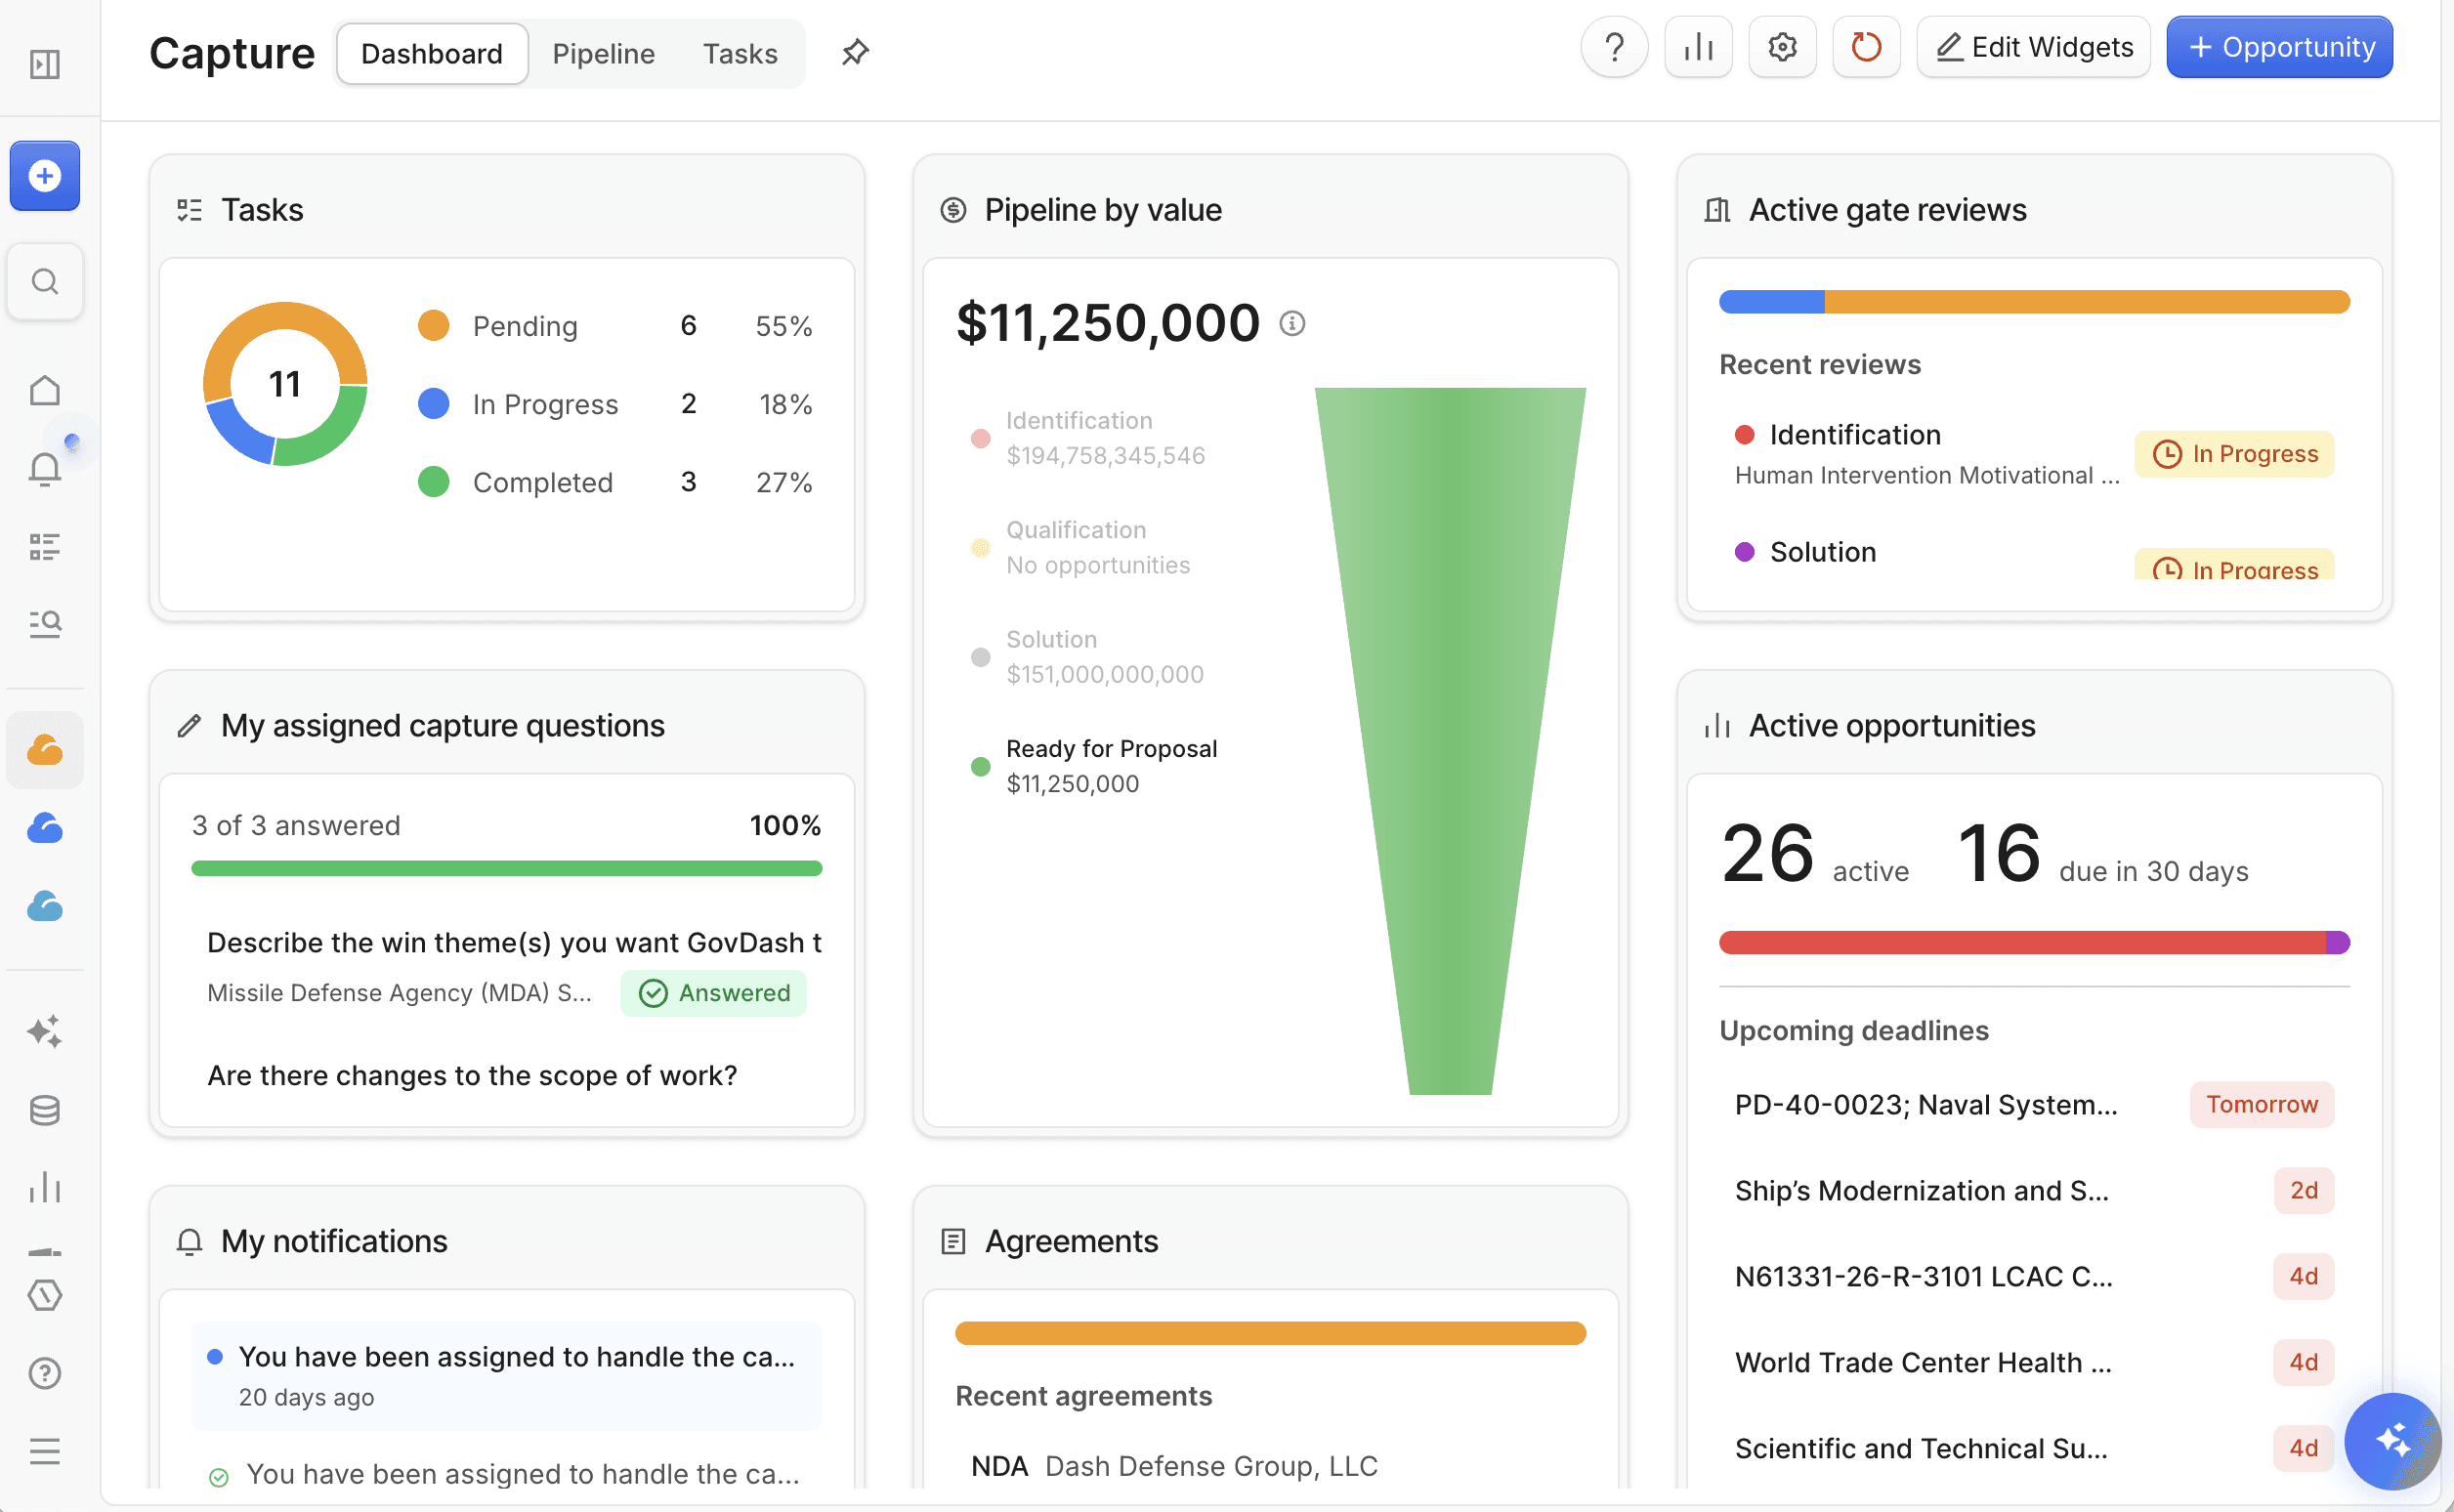Open the database stack icon in sidebar
The image size is (2454, 1512).
click(x=45, y=1110)
